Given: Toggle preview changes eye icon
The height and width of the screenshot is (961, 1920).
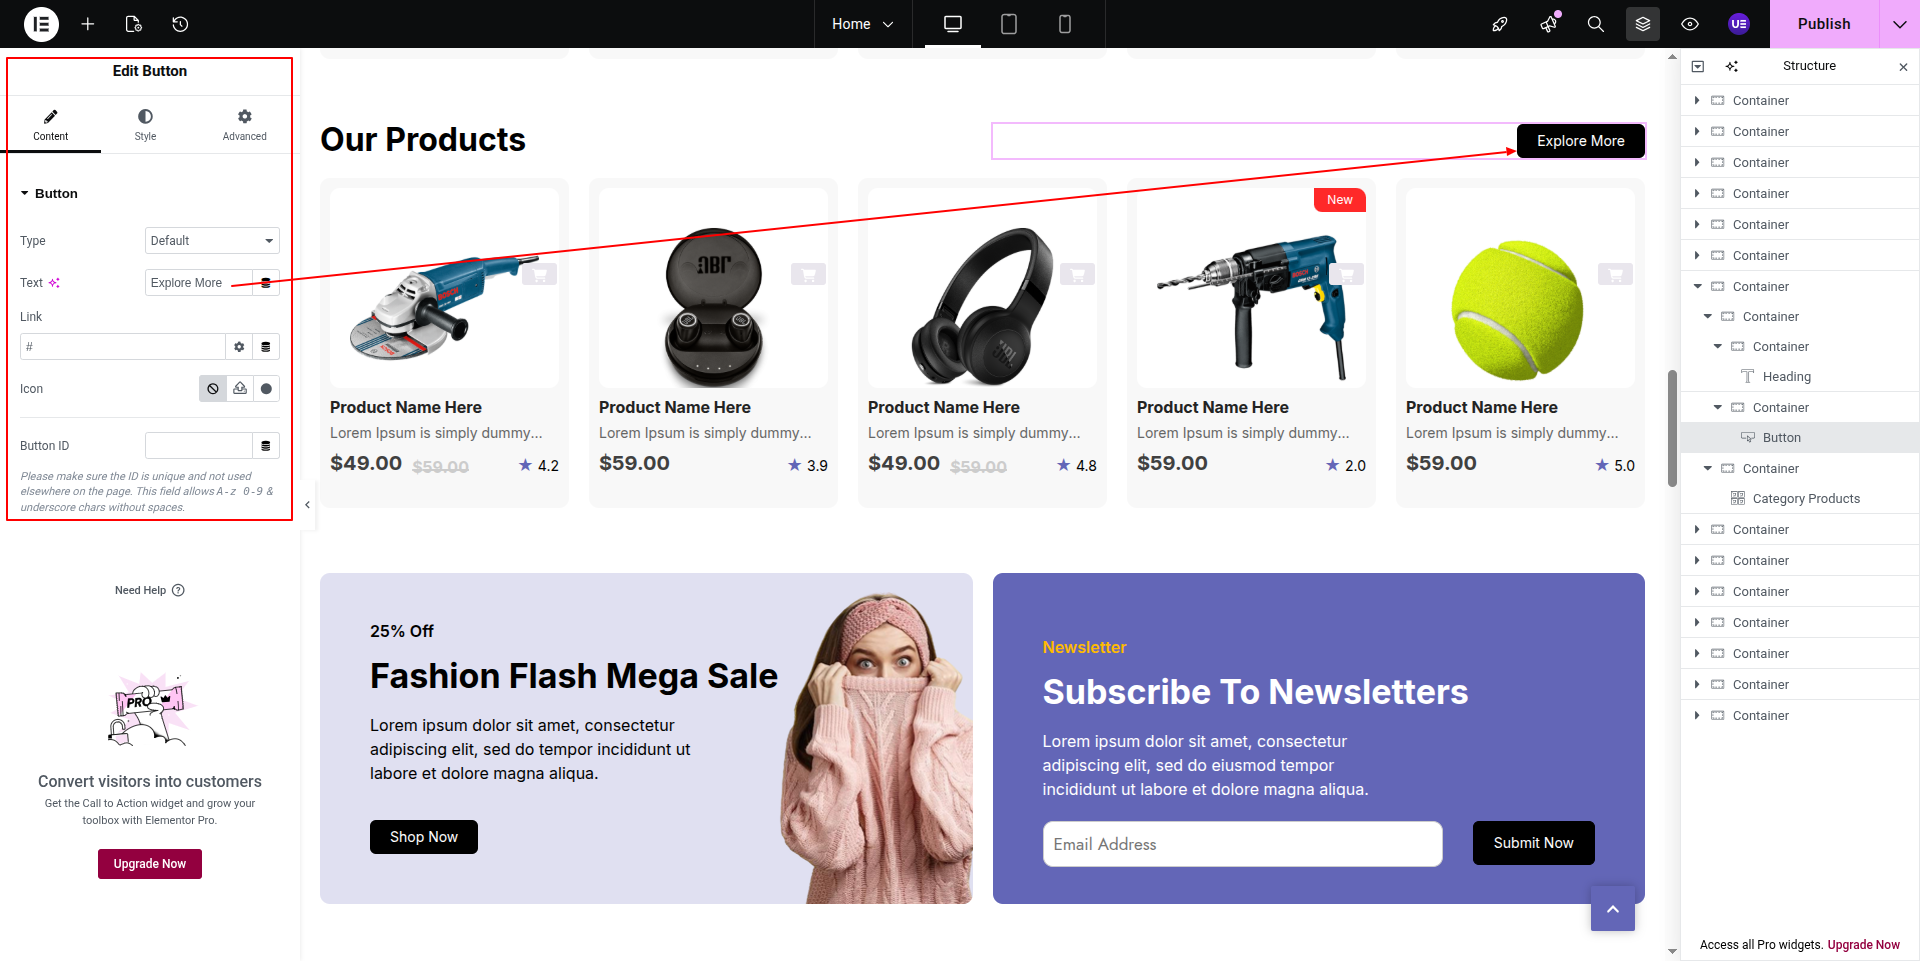Looking at the screenshot, I should [x=1690, y=24].
